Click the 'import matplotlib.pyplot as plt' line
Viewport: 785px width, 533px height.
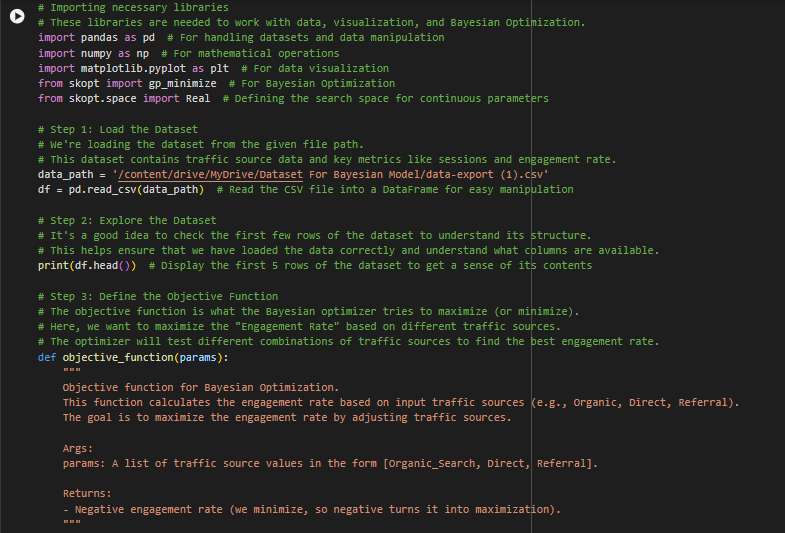(x=213, y=68)
